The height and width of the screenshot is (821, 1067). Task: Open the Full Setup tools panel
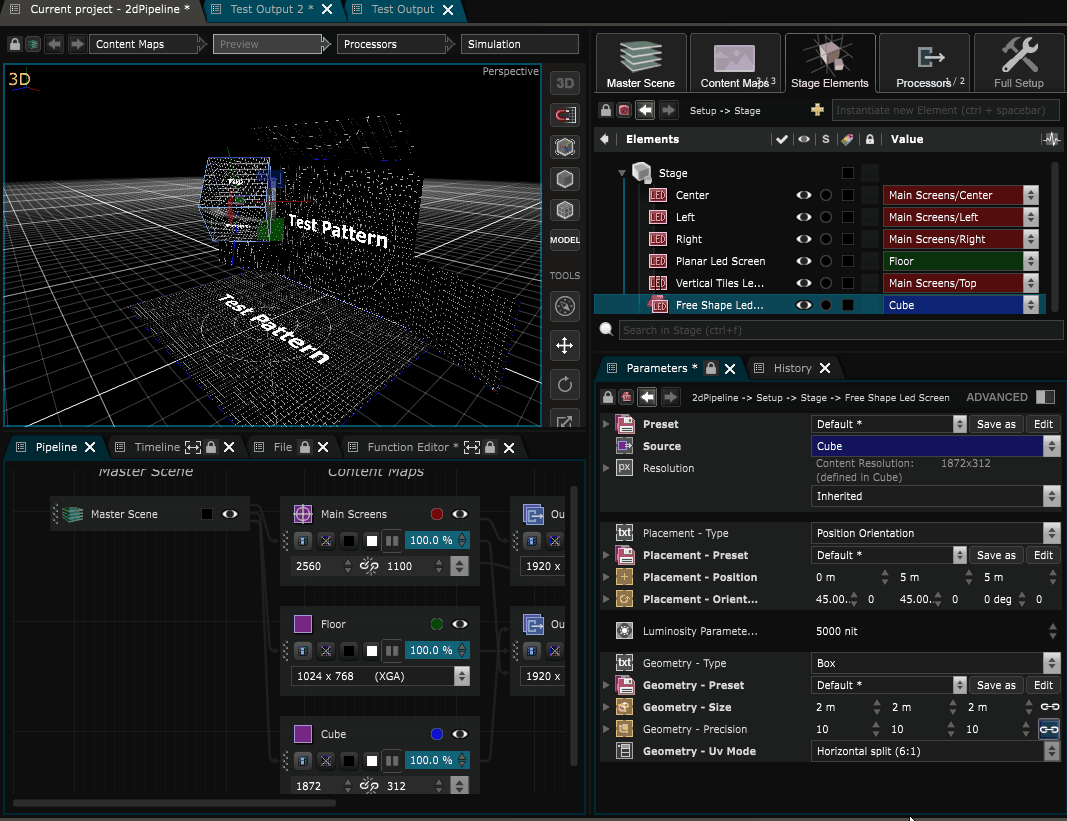[1018, 64]
